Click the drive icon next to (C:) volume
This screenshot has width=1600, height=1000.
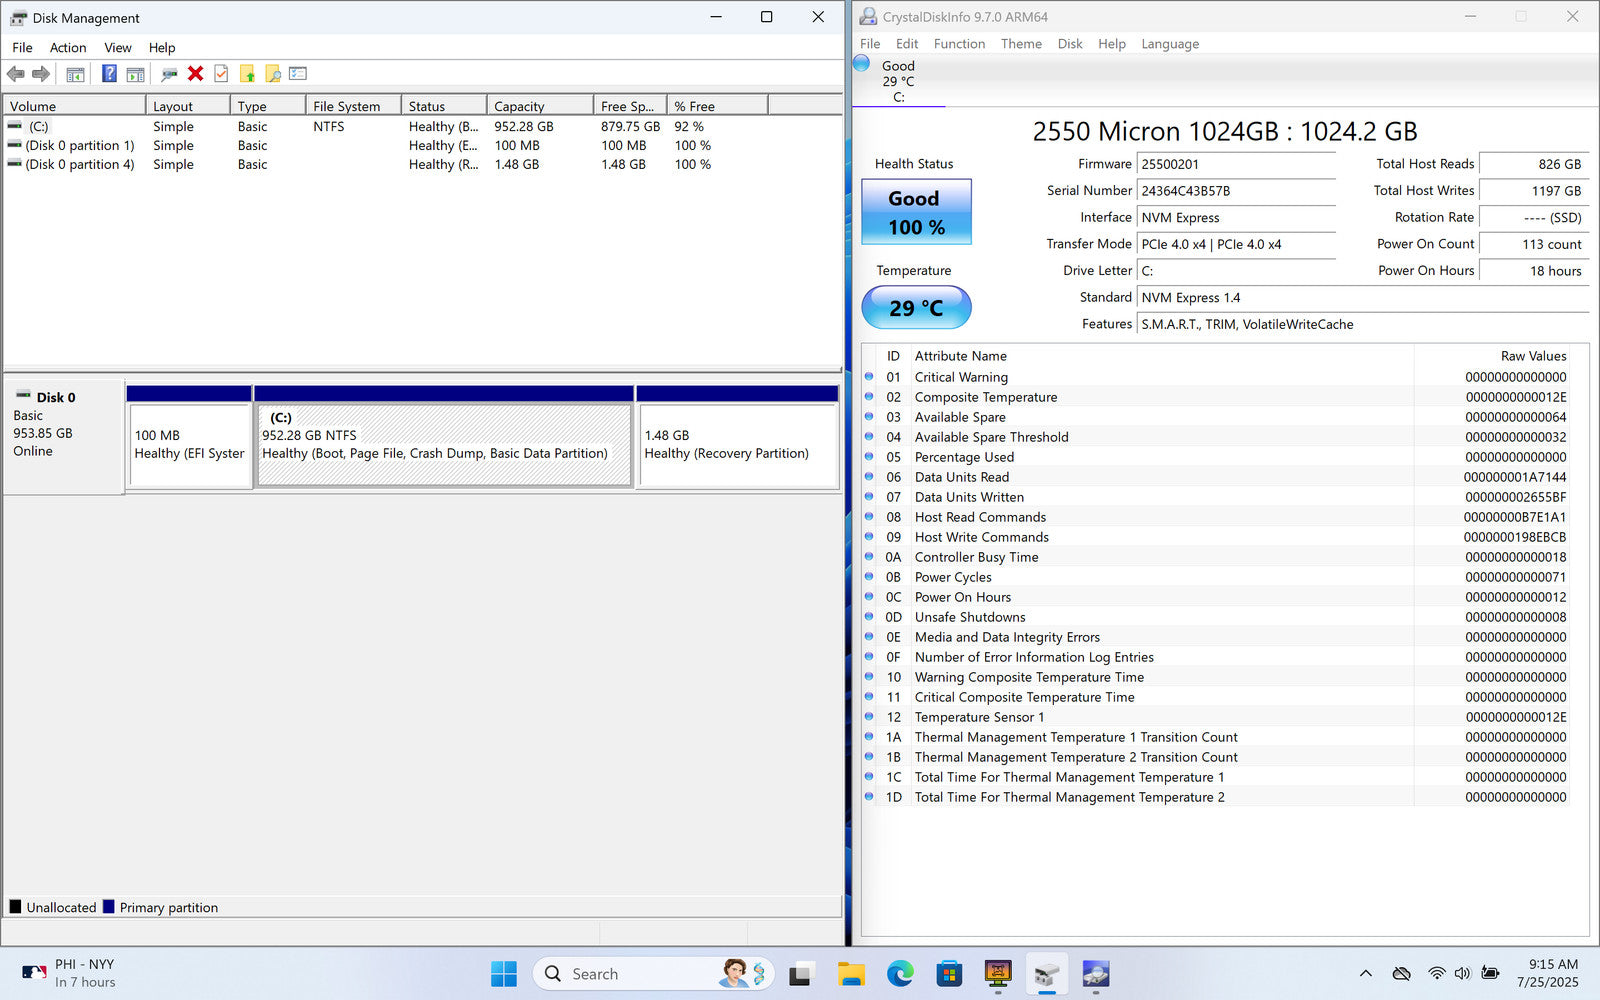click(15, 127)
